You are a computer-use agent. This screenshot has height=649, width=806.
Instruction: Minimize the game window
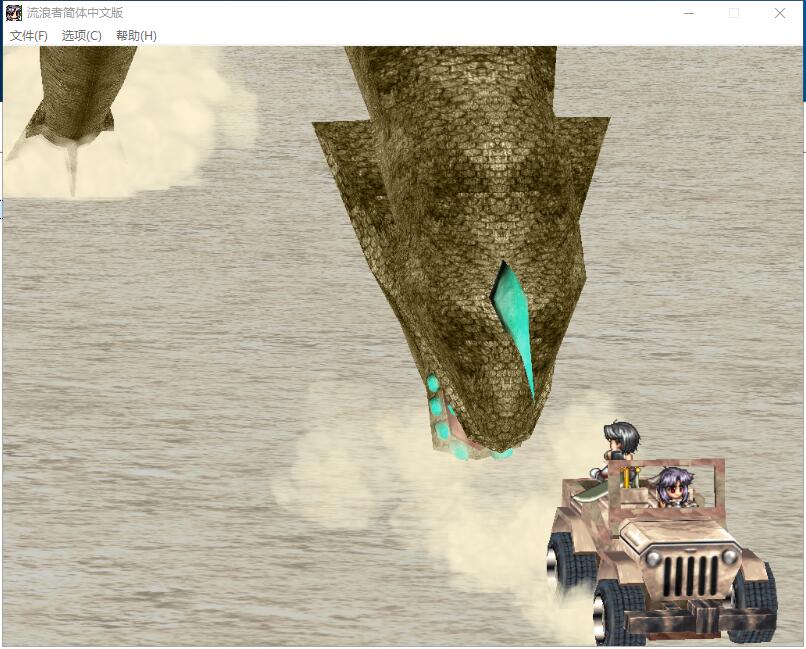pyautogui.click(x=689, y=13)
